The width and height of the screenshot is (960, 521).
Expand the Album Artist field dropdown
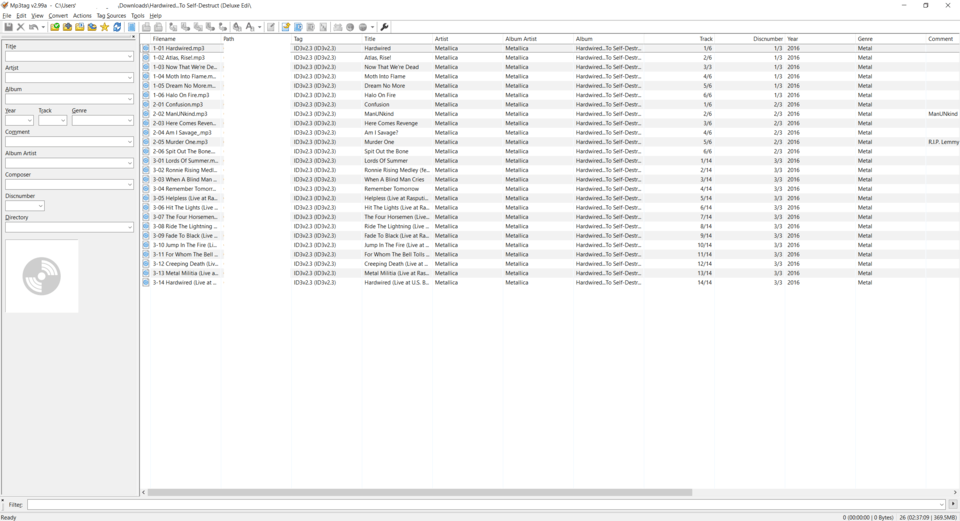(x=130, y=163)
